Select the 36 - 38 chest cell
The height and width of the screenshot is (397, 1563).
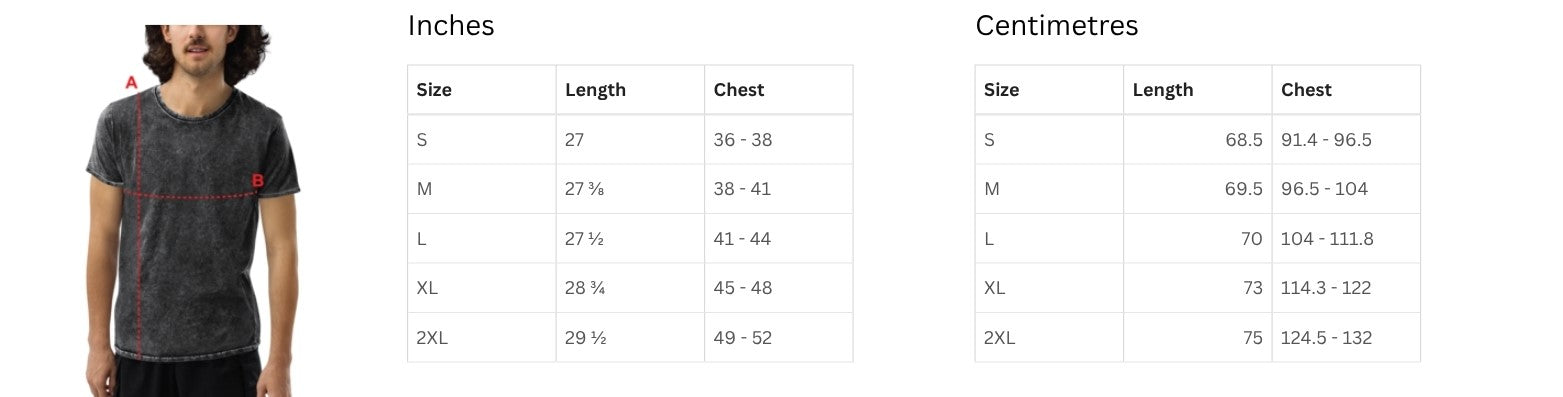click(x=779, y=140)
